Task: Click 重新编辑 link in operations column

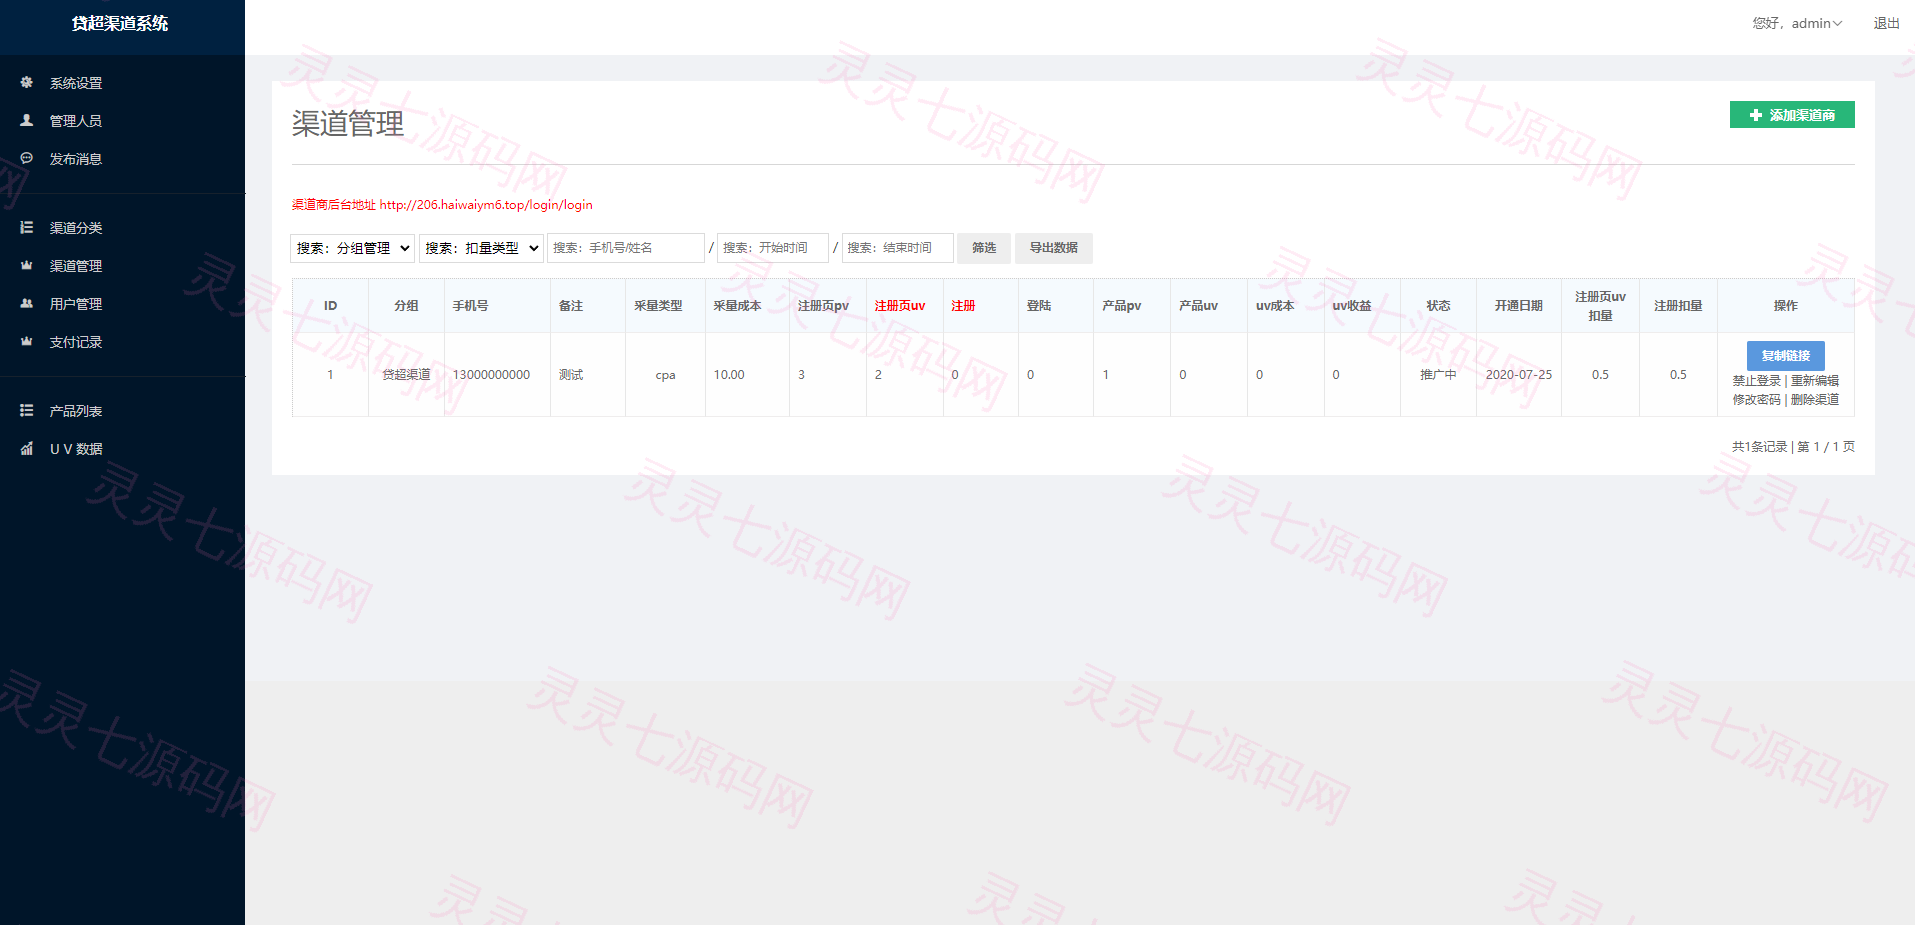Action: point(1815,381)
